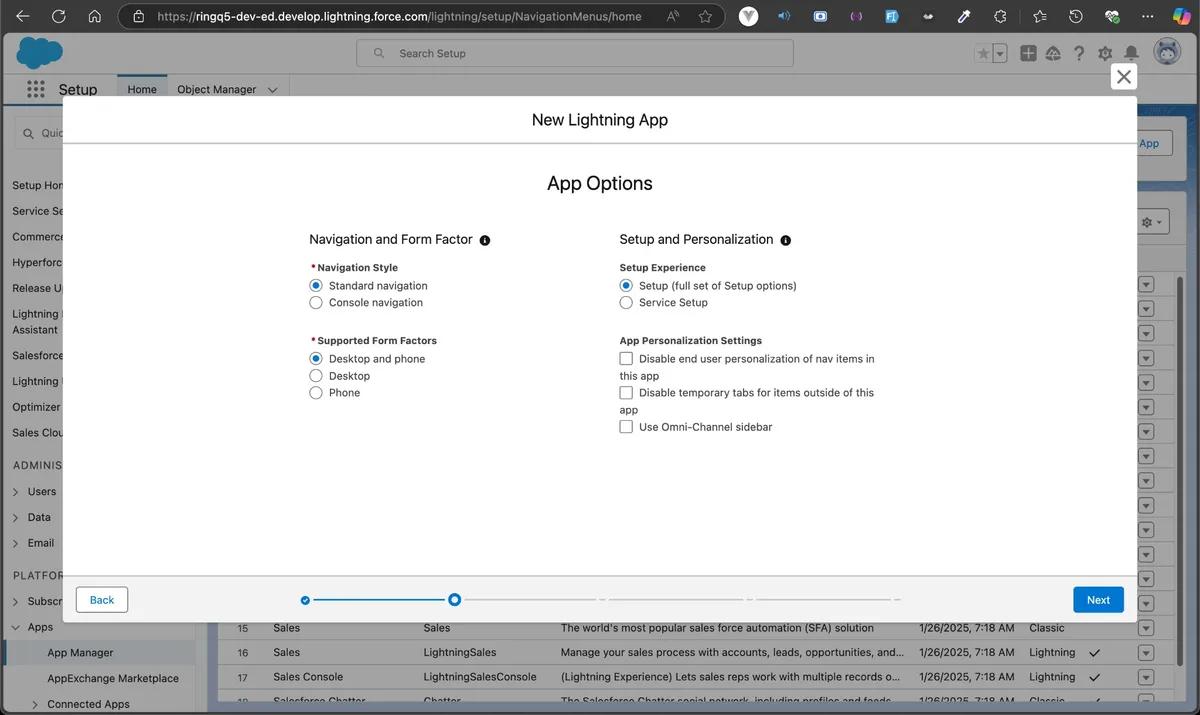Open the favorites list dropdown arrow
Image resolution: width=1200 pixels, height=715 pixels.
click(x=1000, y=53)
